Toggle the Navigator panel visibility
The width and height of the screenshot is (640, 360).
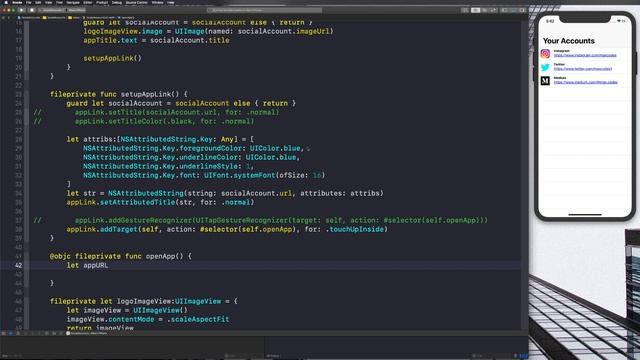click(504, 10)
